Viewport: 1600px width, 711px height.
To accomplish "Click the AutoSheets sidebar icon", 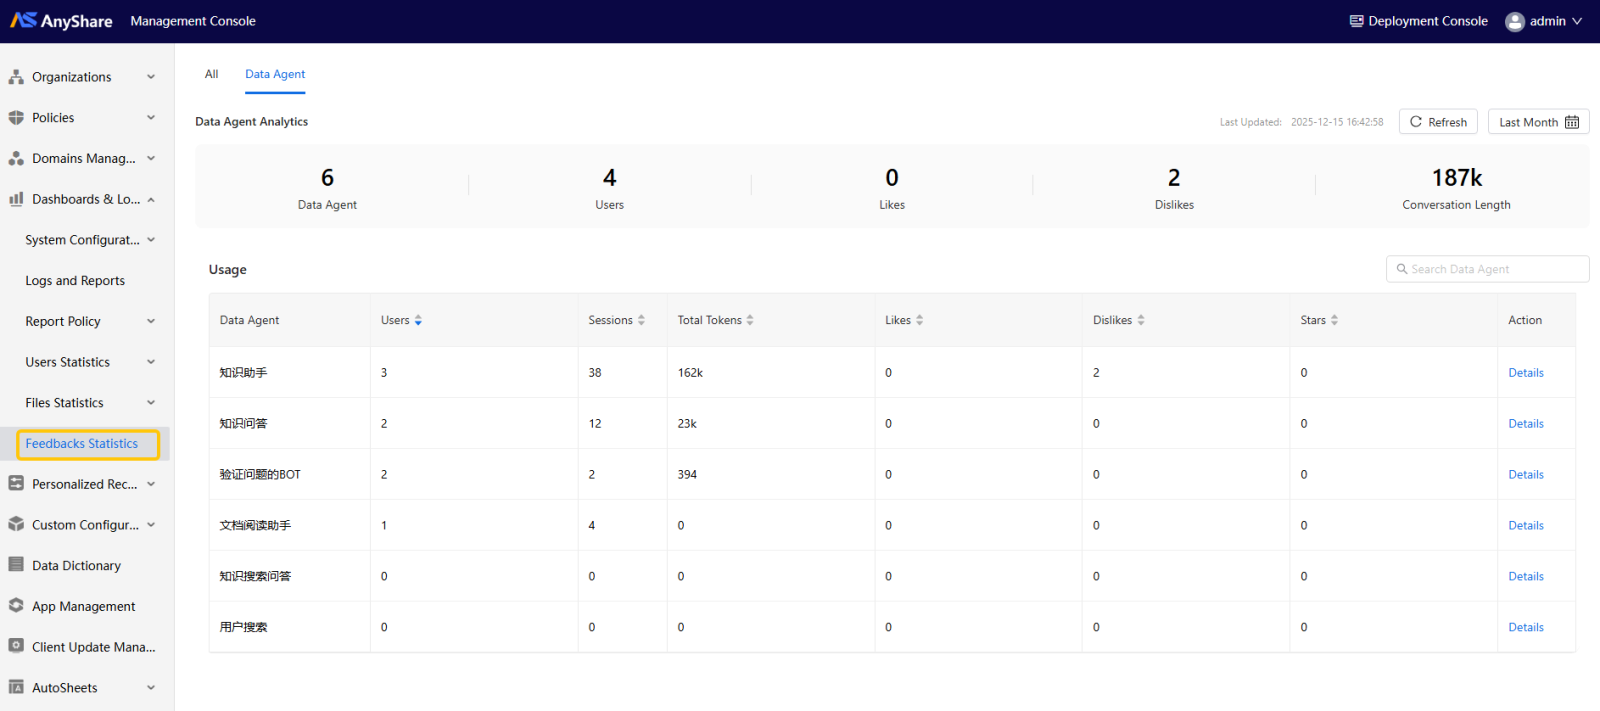I will pyautogui.click(x=16, y=687).
